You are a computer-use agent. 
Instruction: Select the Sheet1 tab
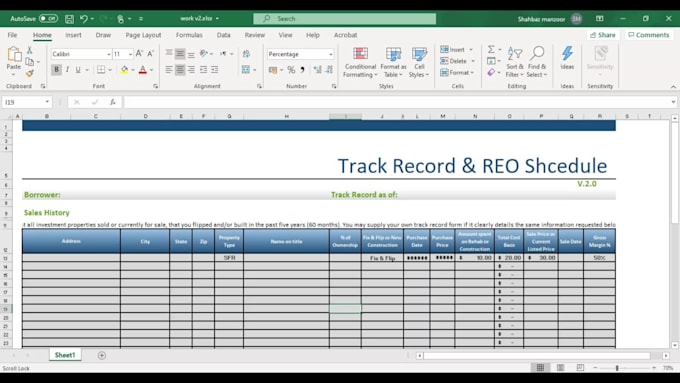(65, 355)
